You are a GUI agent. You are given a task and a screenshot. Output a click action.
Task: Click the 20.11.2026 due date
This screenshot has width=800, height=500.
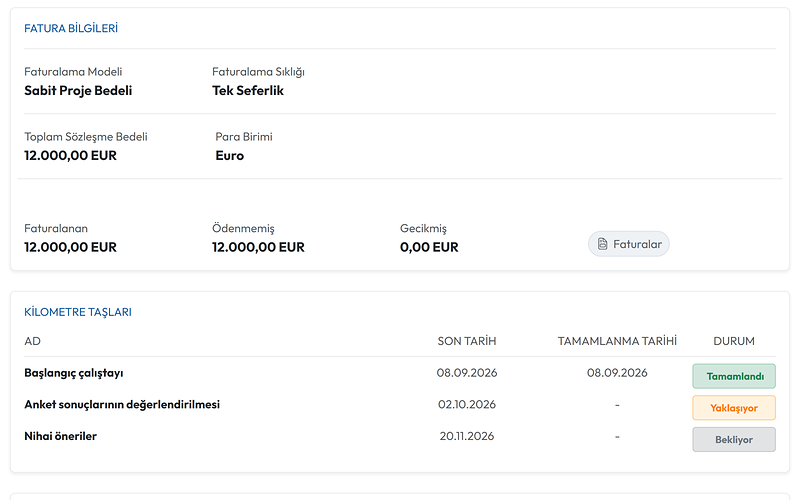coord(467,436)
